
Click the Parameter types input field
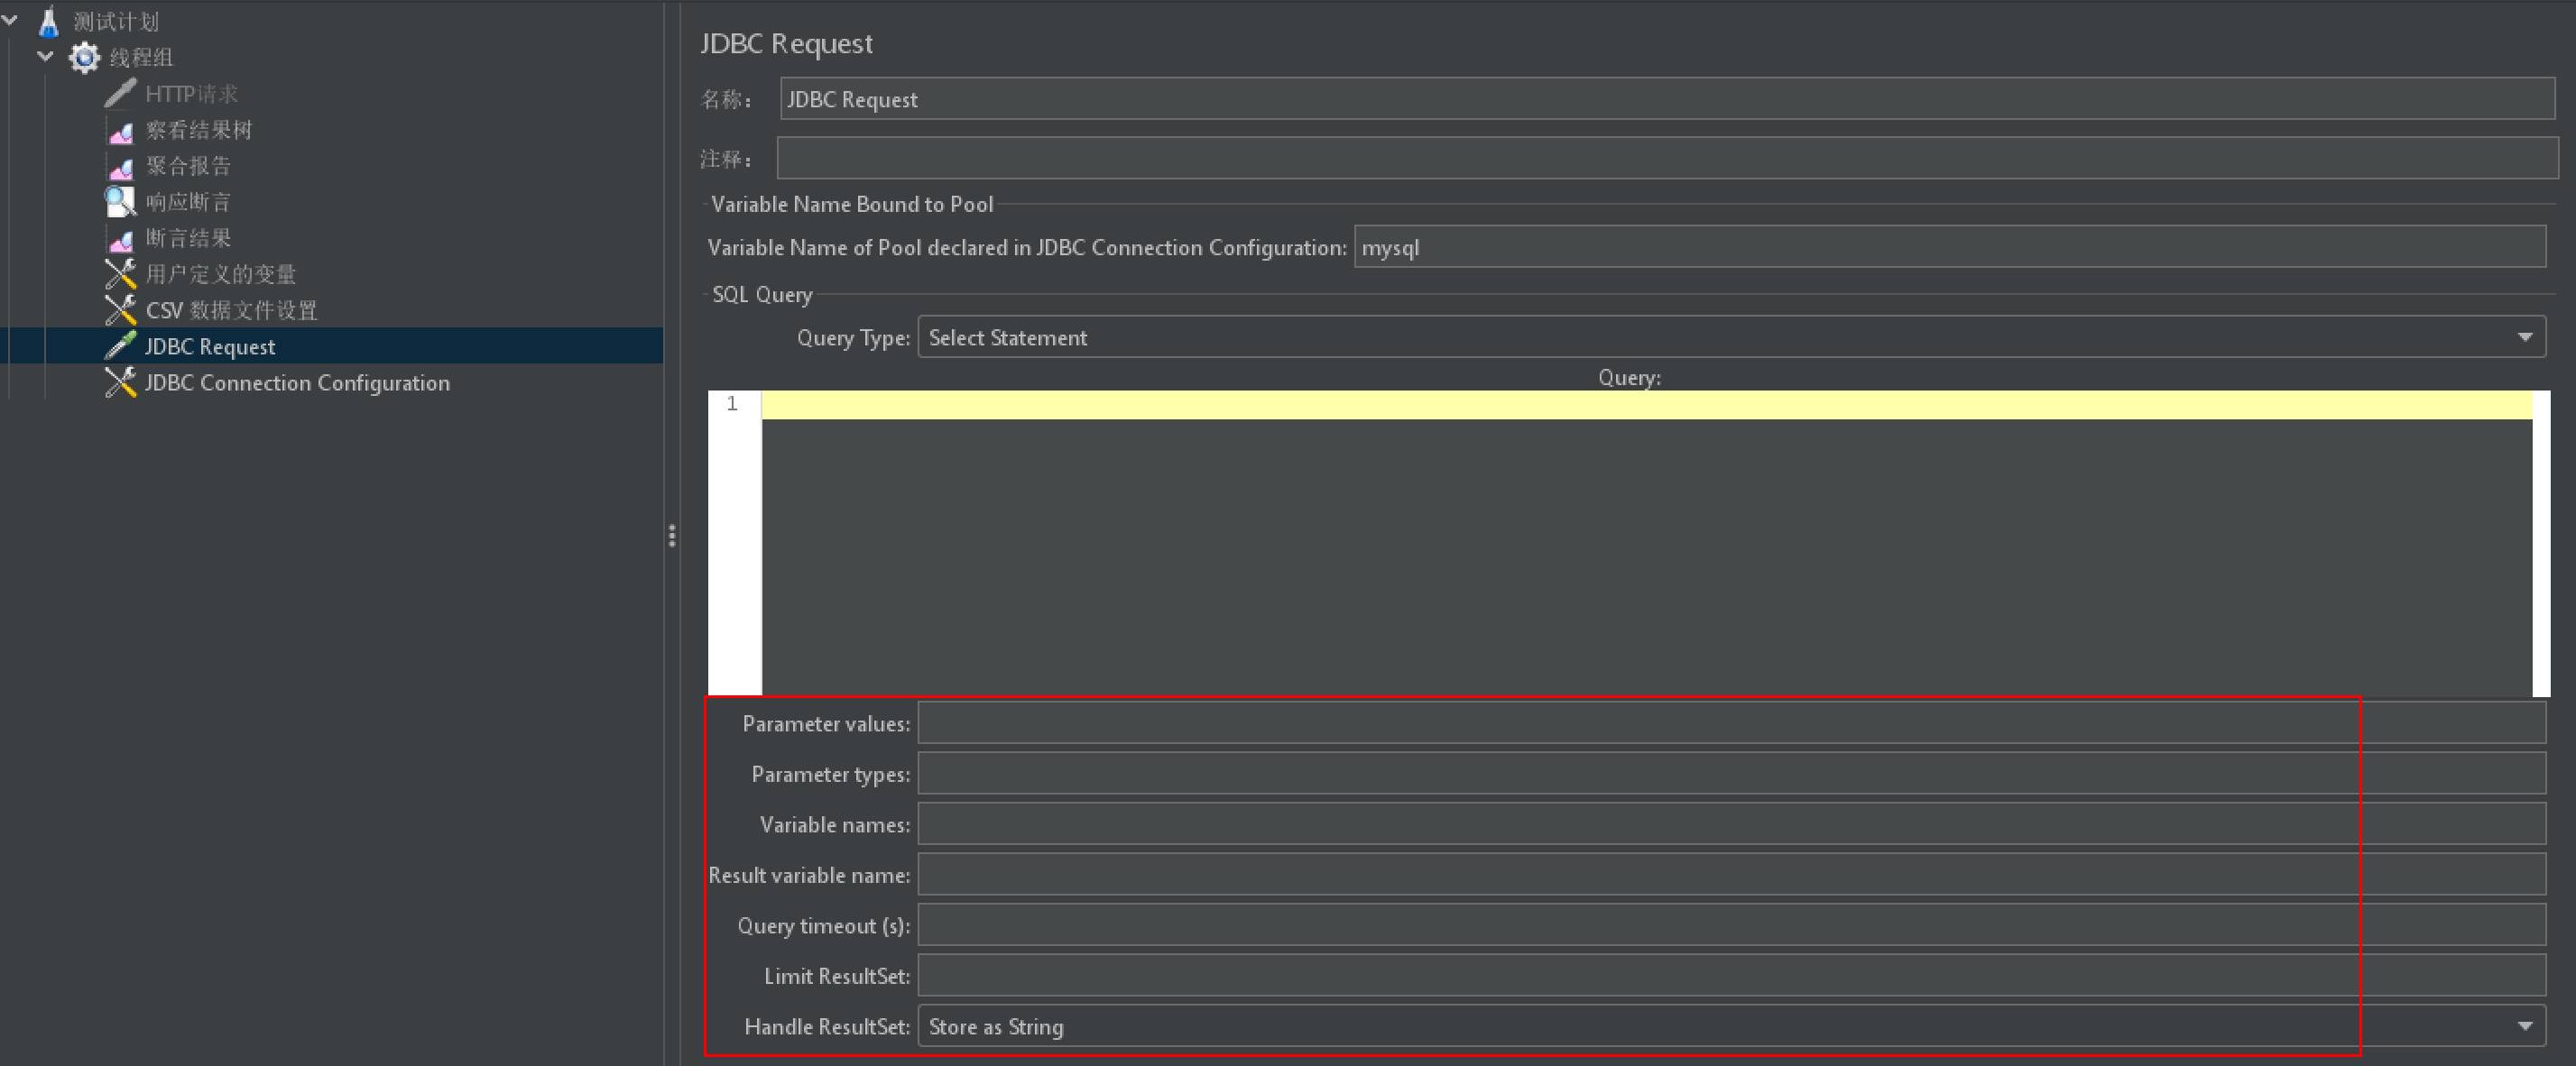1732,773
